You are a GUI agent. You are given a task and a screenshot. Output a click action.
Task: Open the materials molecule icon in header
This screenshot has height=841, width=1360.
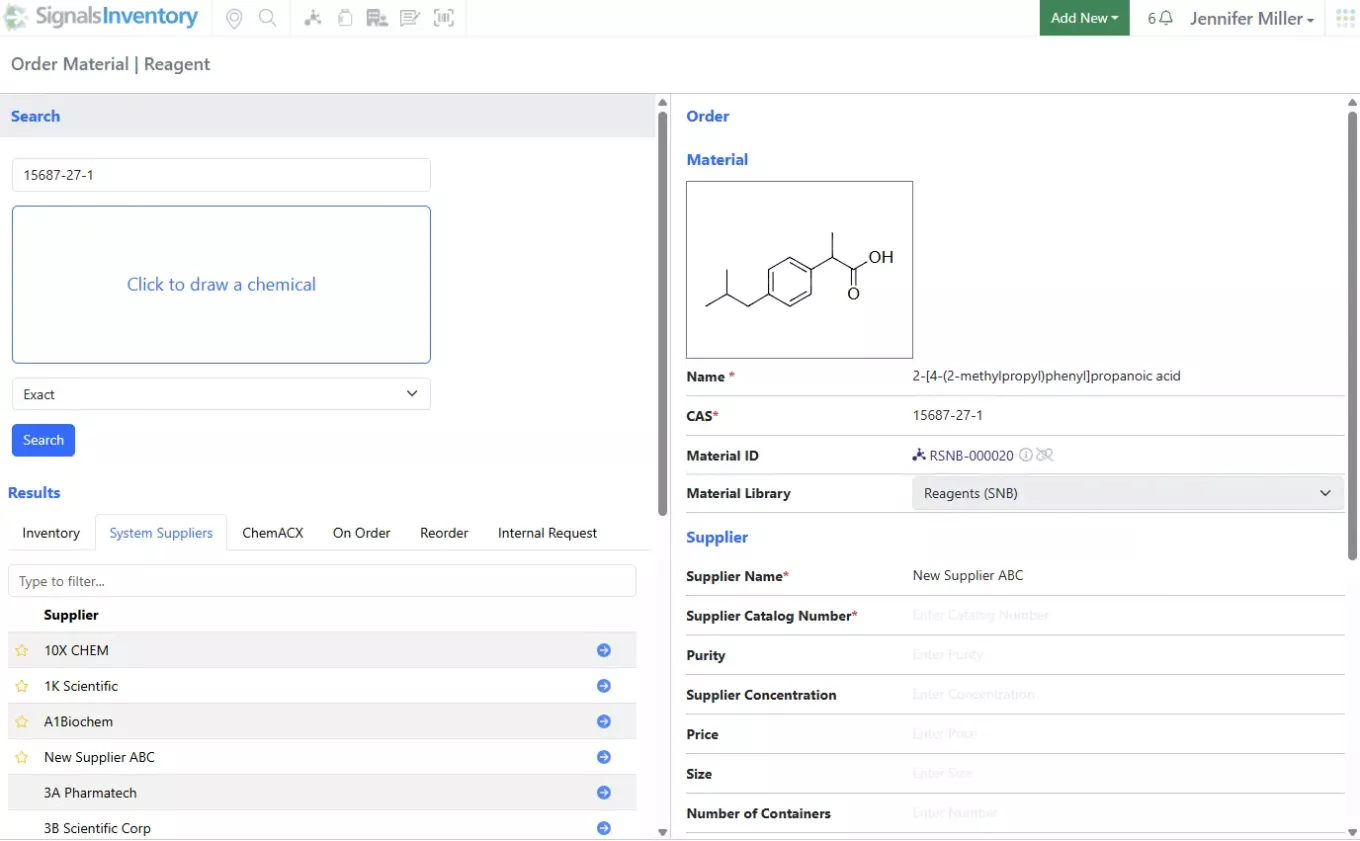(x=313, y=19)
